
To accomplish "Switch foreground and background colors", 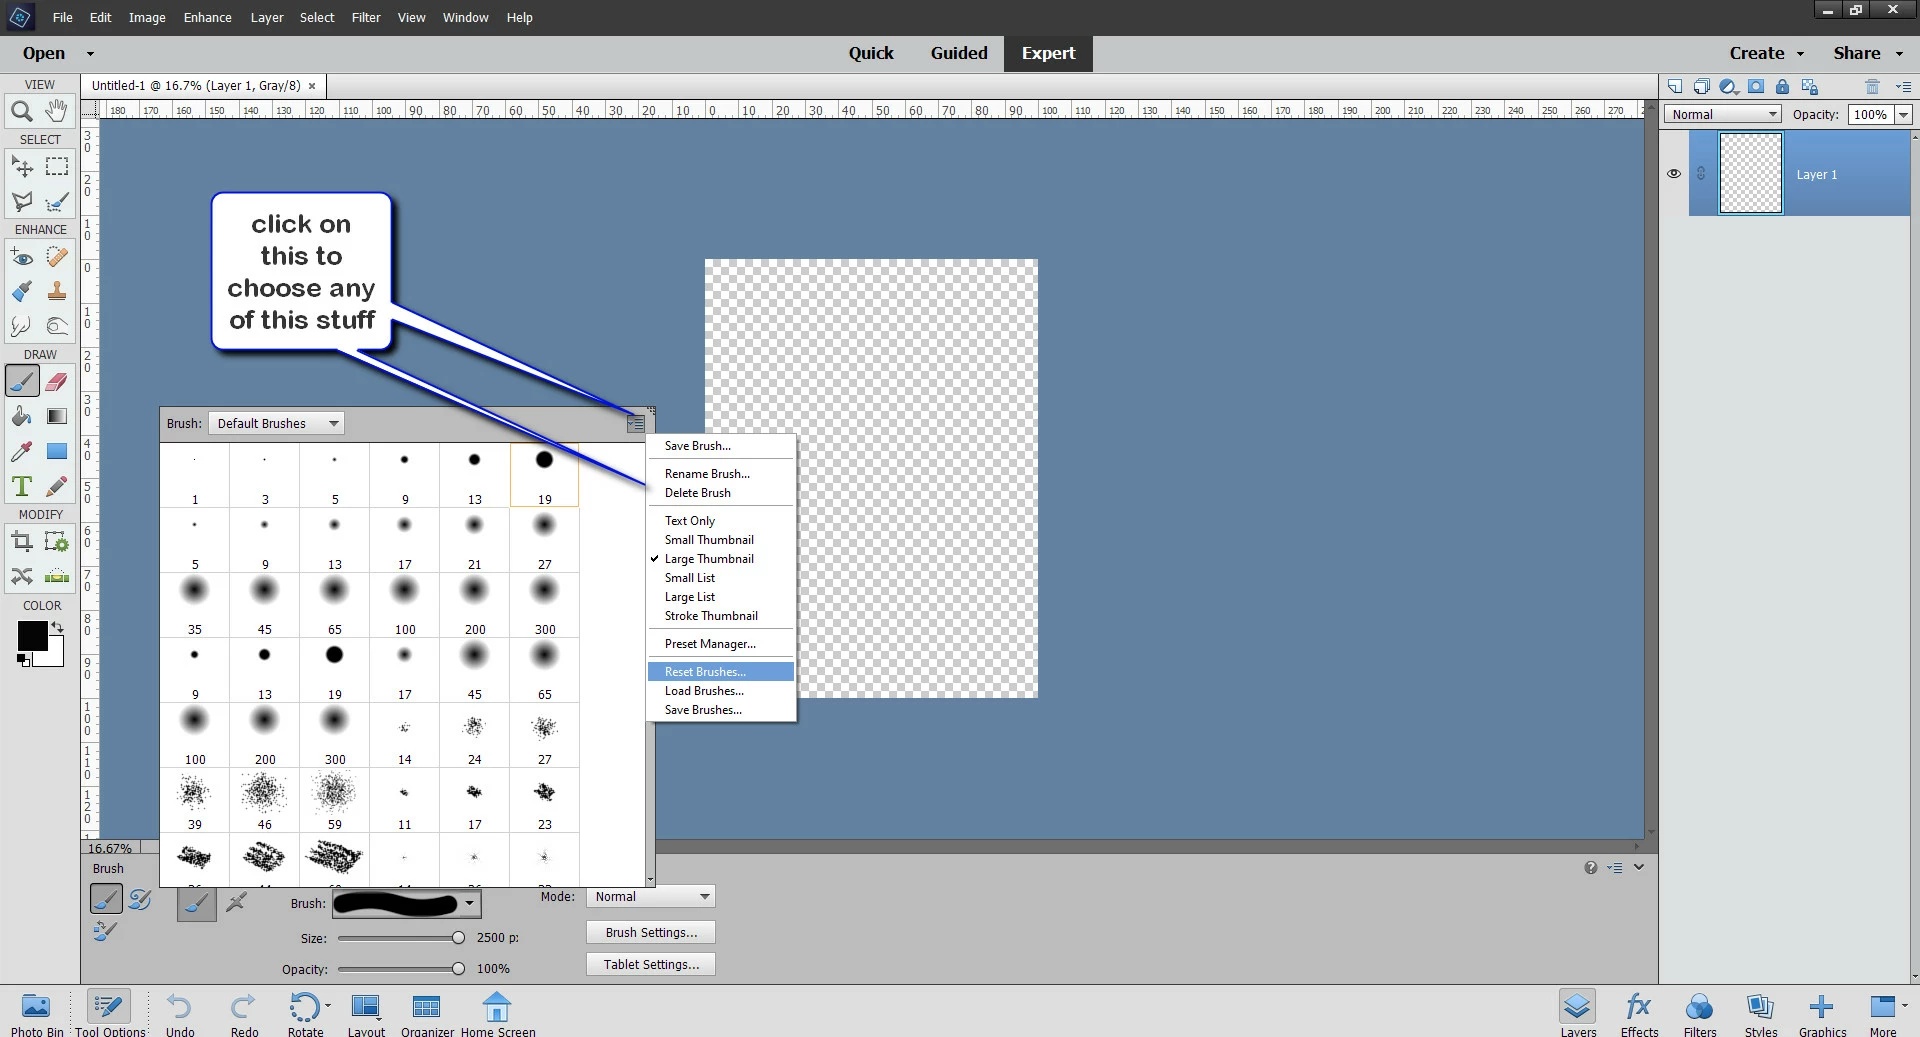I will (x=58, y=628).
